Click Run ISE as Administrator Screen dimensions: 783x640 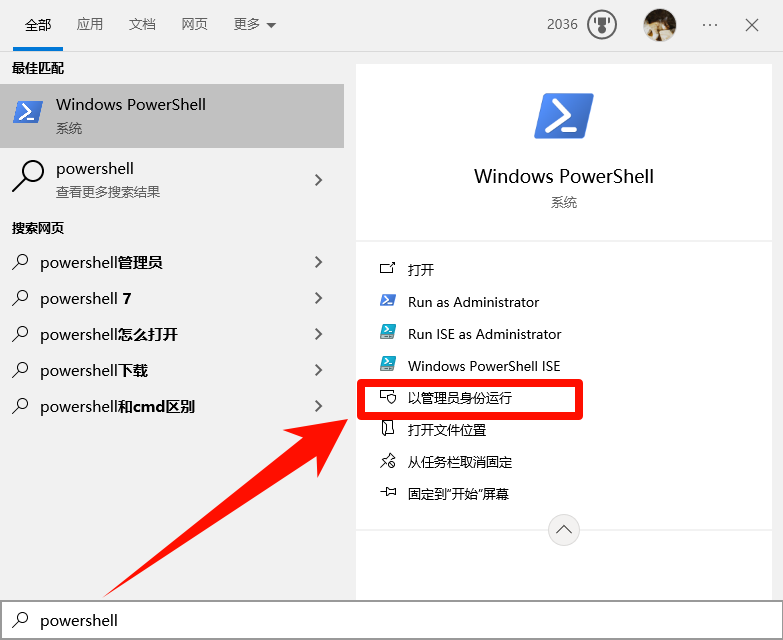[484, 334]
